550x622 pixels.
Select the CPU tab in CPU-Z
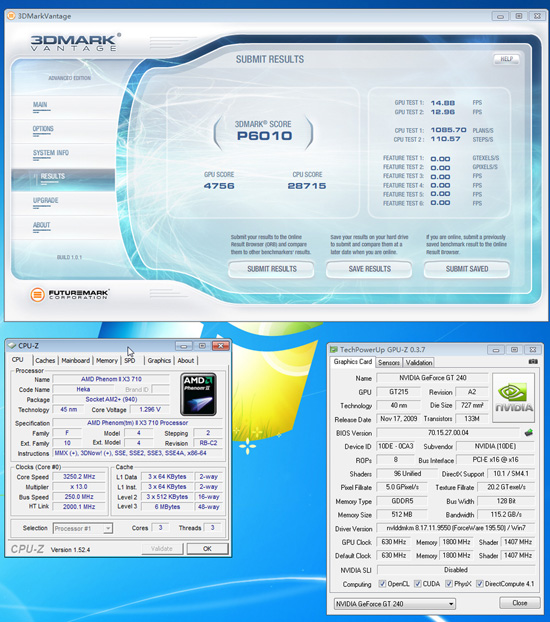(17, 359)
